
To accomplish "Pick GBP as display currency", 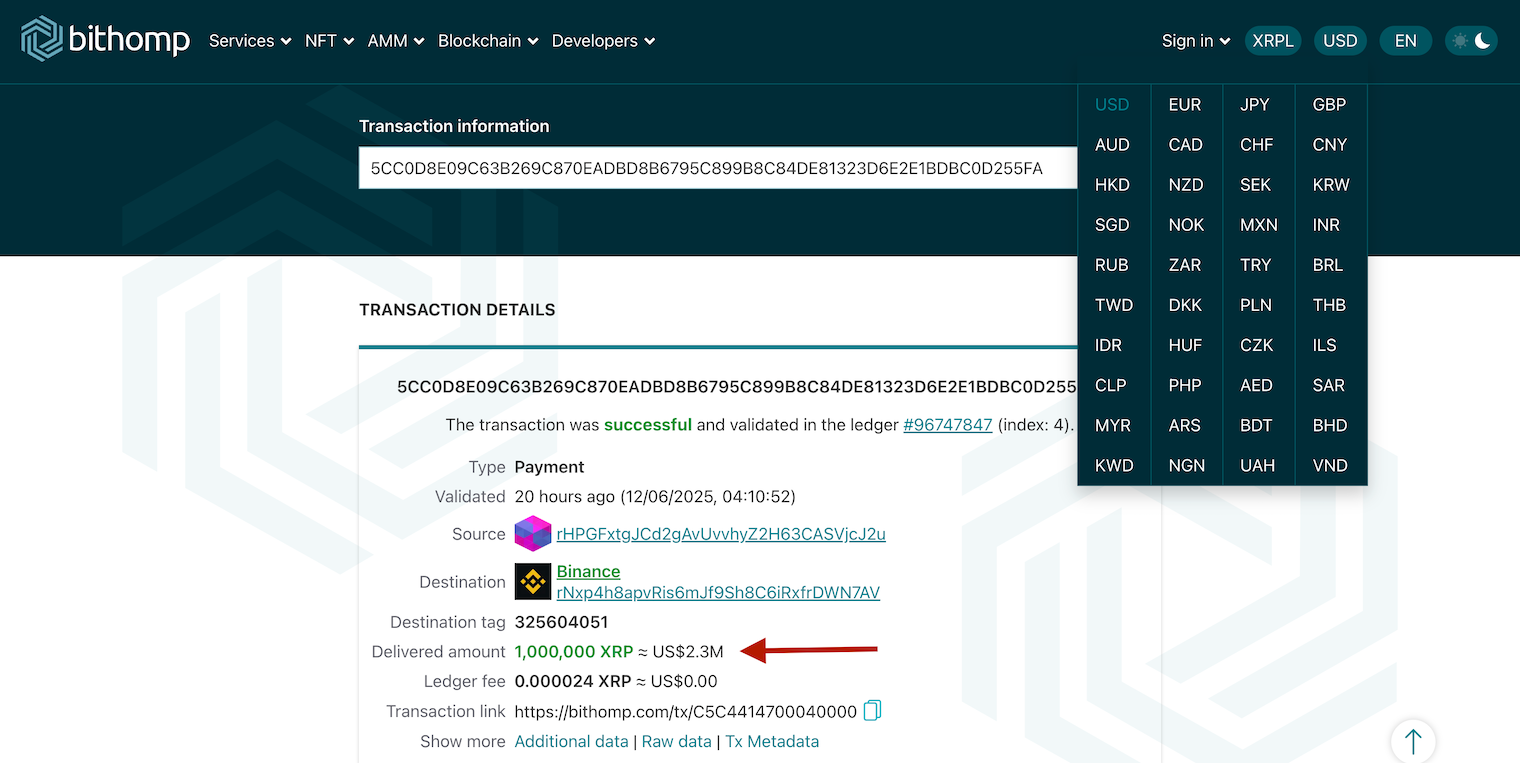I will tap(1329, 105).
